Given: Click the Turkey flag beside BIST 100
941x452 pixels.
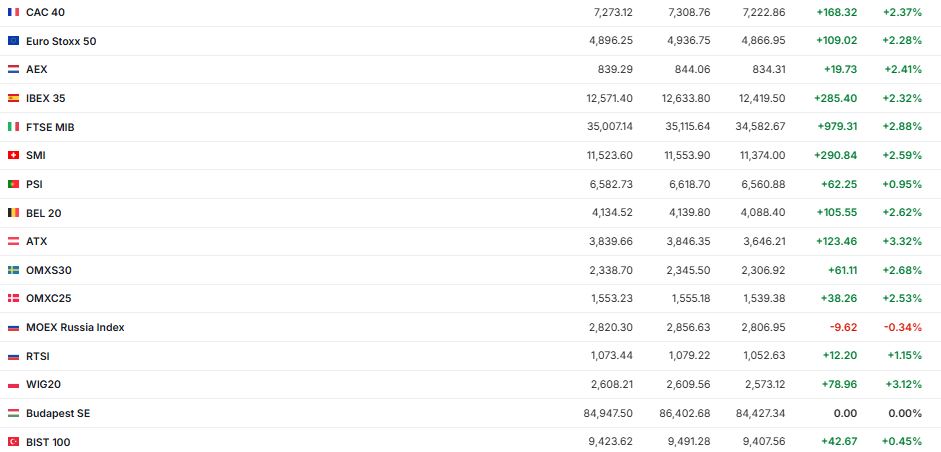Looking at the screenshot, I should coord(13,442).
